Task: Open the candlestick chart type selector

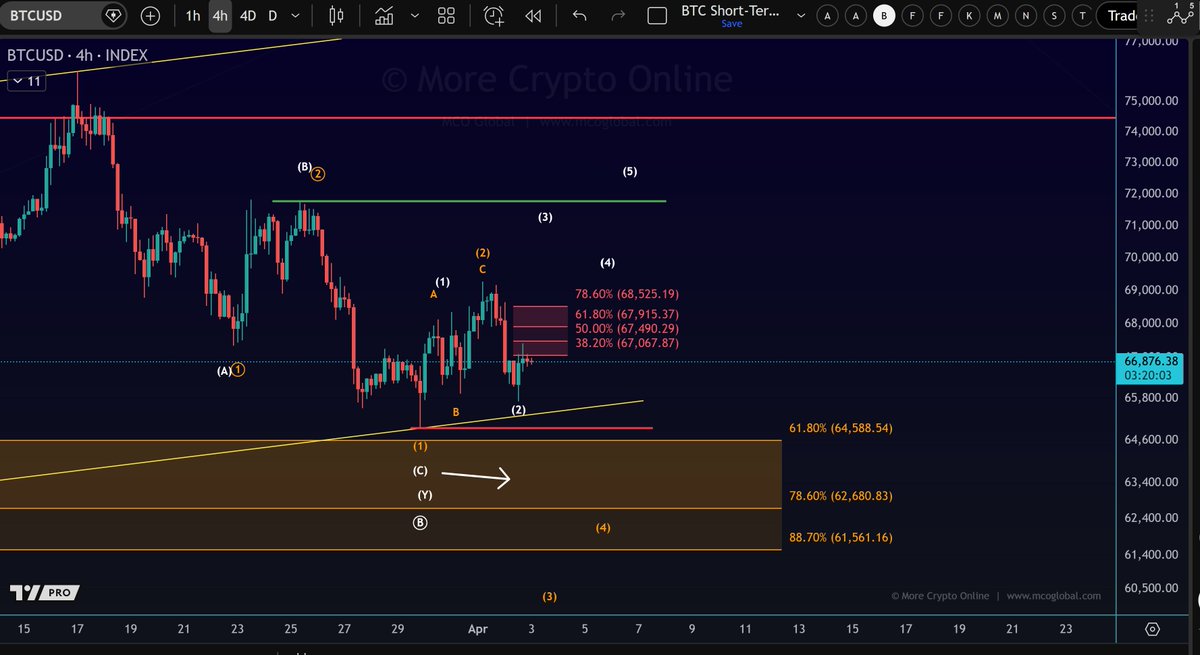Action: pos(336,16)
